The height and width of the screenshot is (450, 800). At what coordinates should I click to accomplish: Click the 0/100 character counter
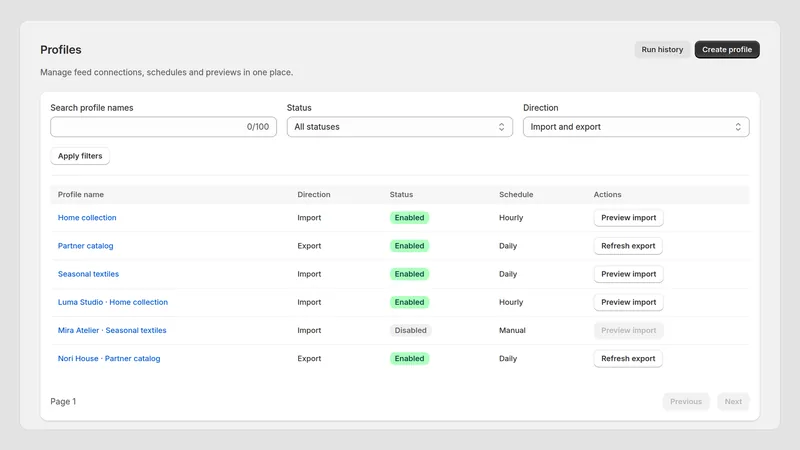[x=258, y=127]
